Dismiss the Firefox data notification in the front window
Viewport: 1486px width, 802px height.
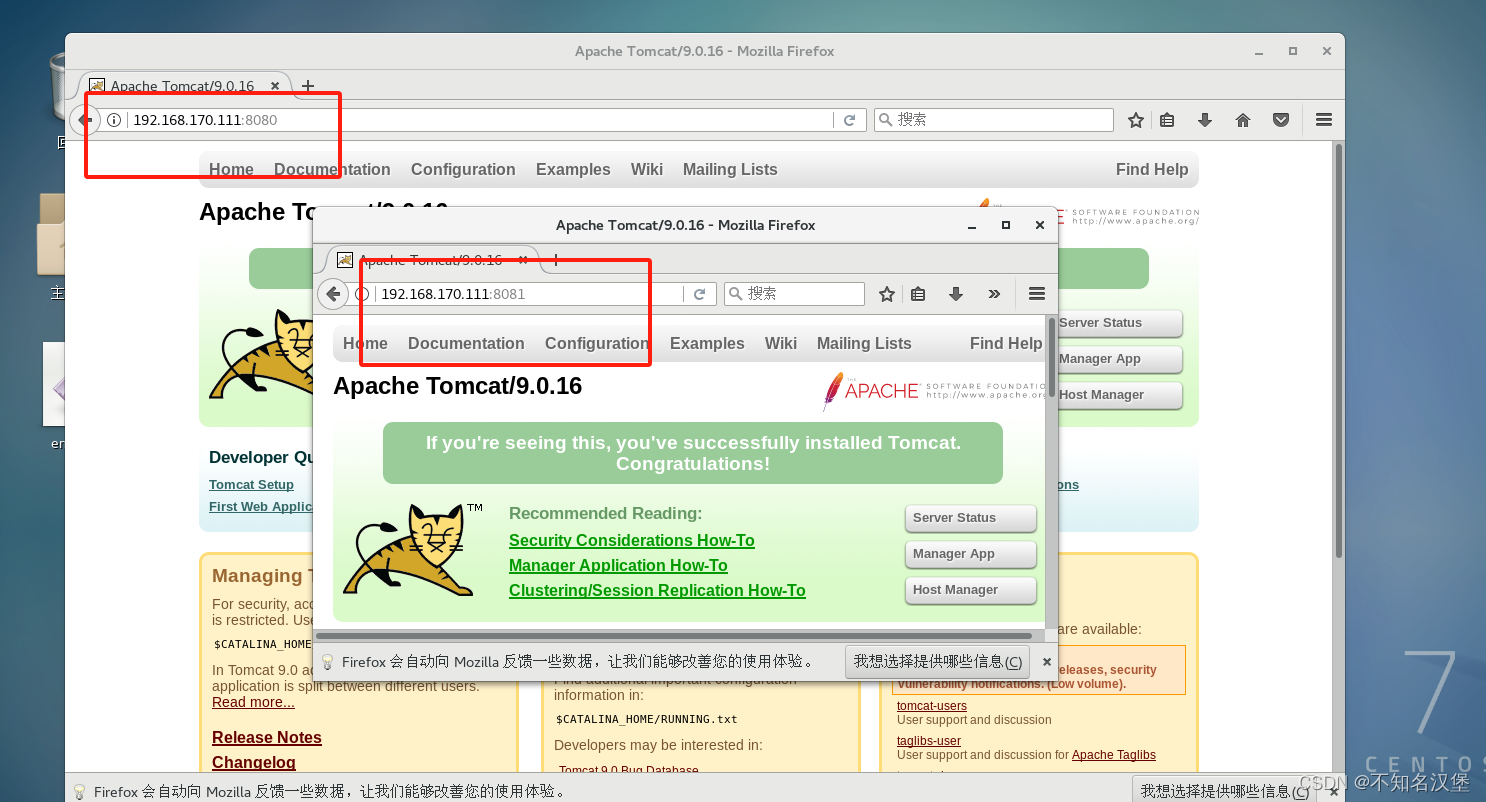pos(1047,662)
